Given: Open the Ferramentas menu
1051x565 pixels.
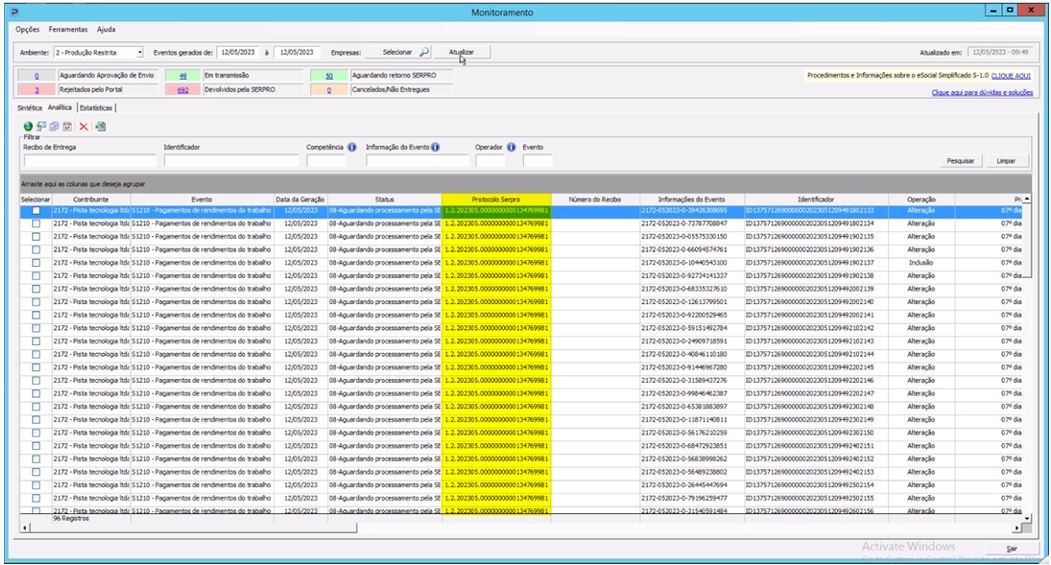Looking at the screenshot, I should [x=68, y=29].
